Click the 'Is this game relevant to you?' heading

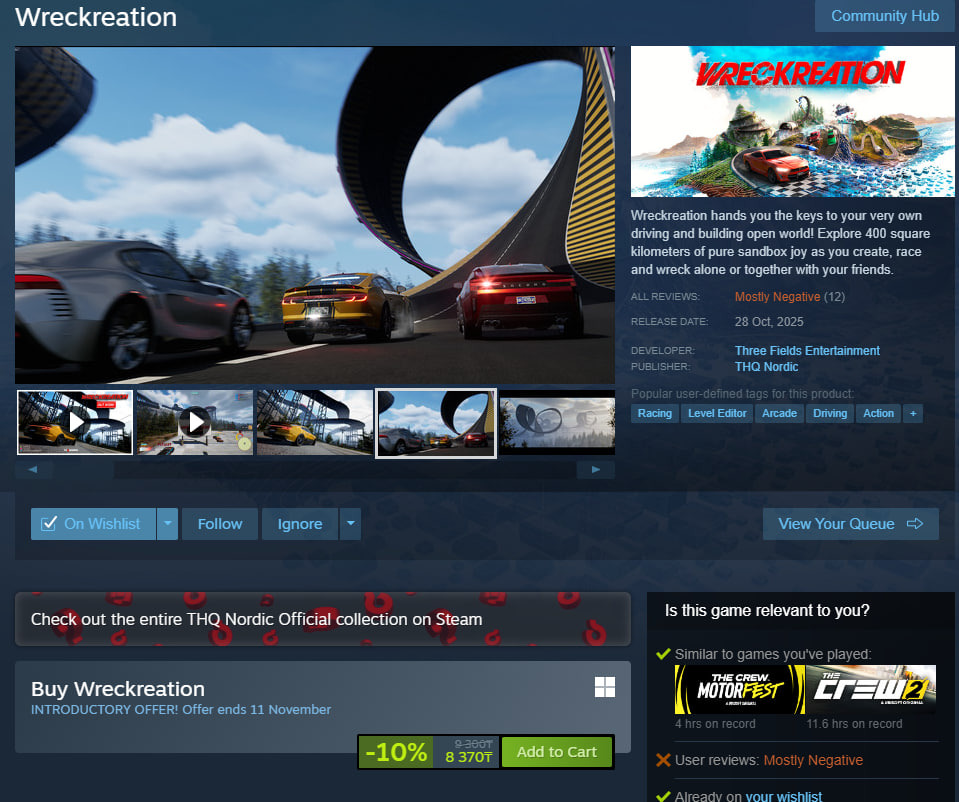[x=767, y=611]
